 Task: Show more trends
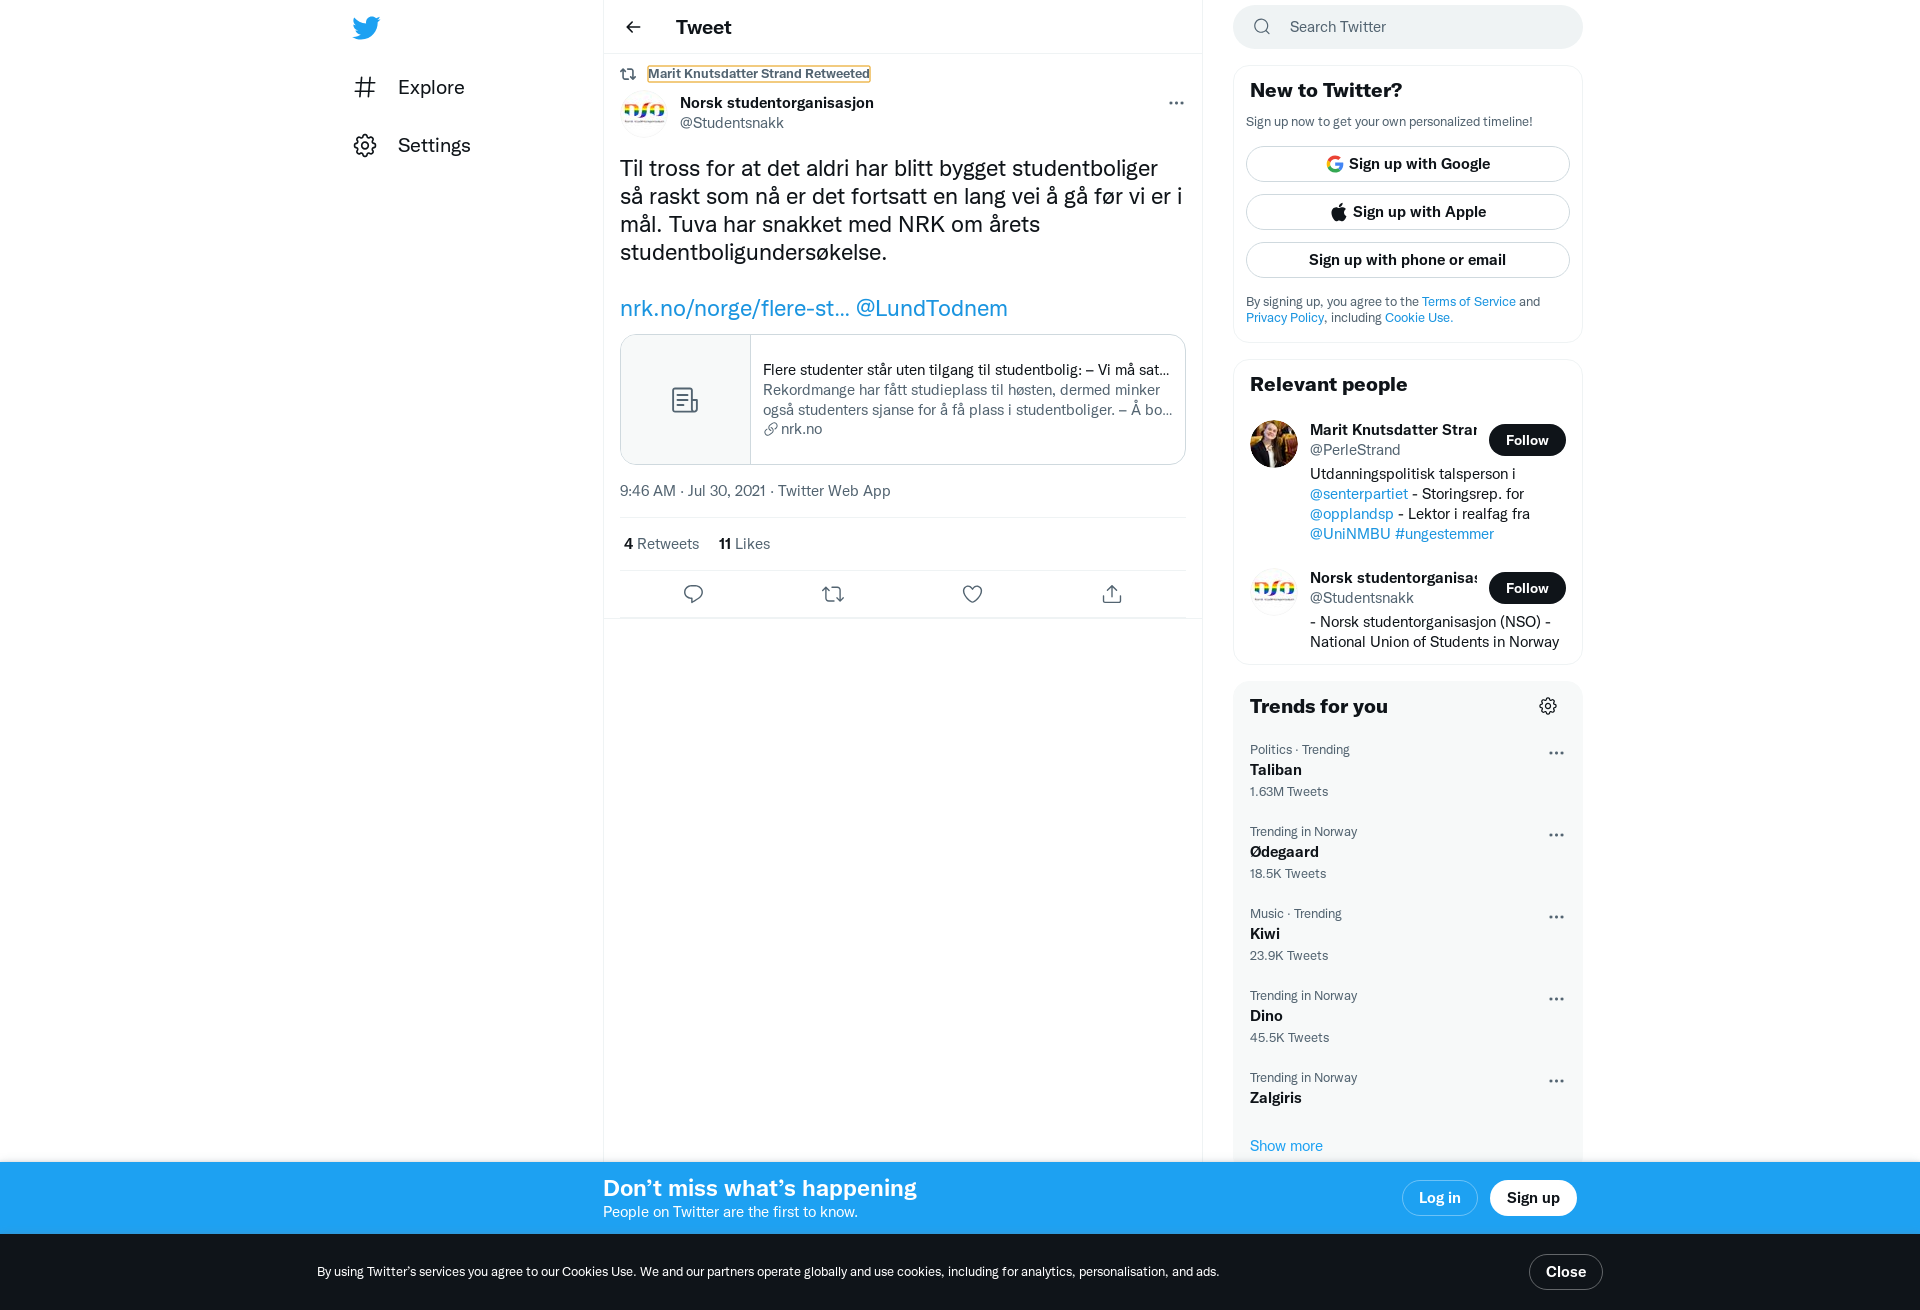[x=1286, y=1146]
